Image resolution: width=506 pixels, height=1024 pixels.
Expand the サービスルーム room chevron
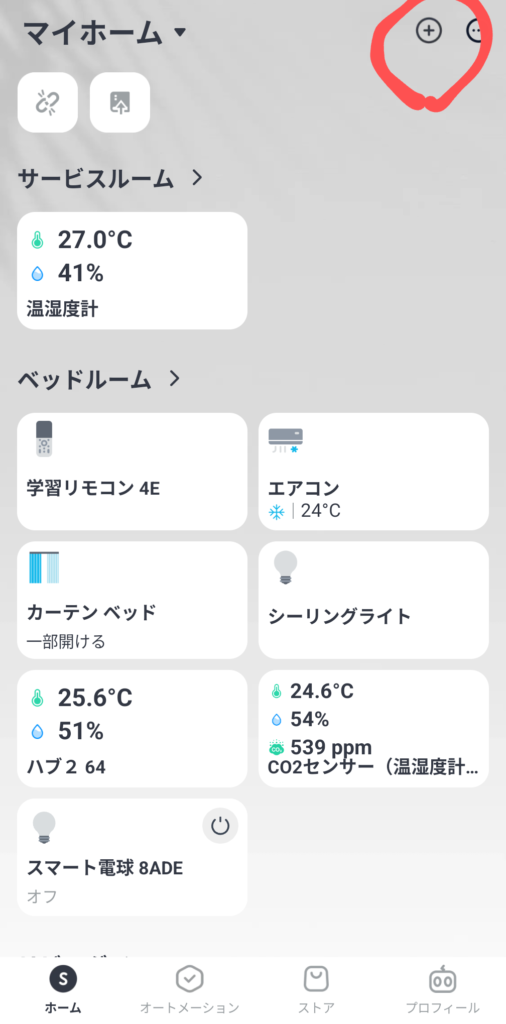(x=198, y=178)
